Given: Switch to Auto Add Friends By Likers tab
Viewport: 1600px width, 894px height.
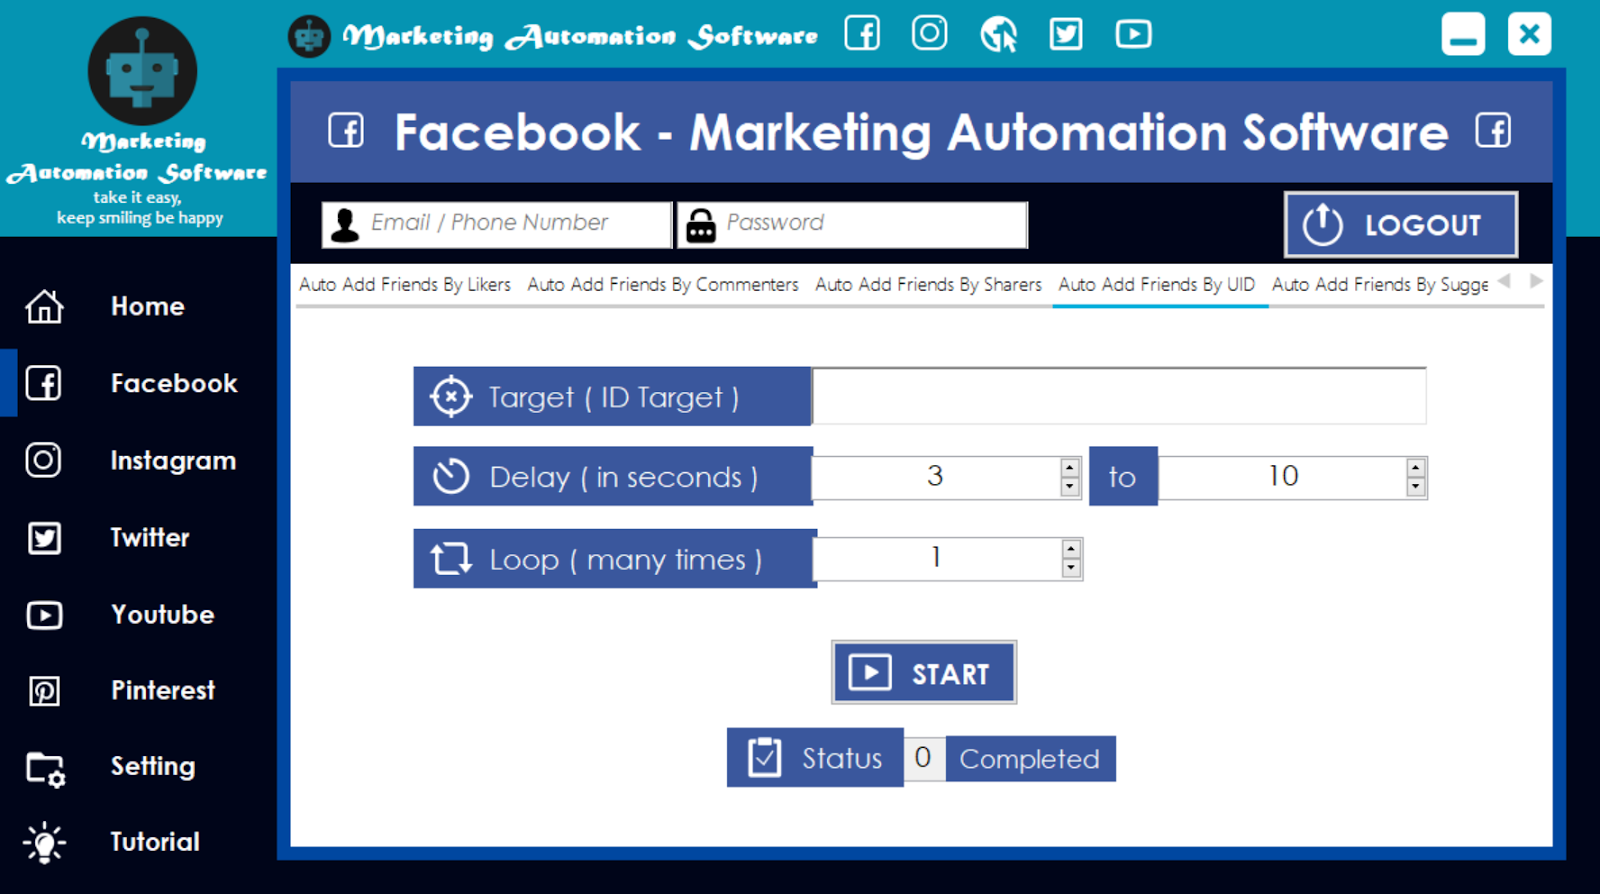Looking at the screenshot, I should point(405,285).
